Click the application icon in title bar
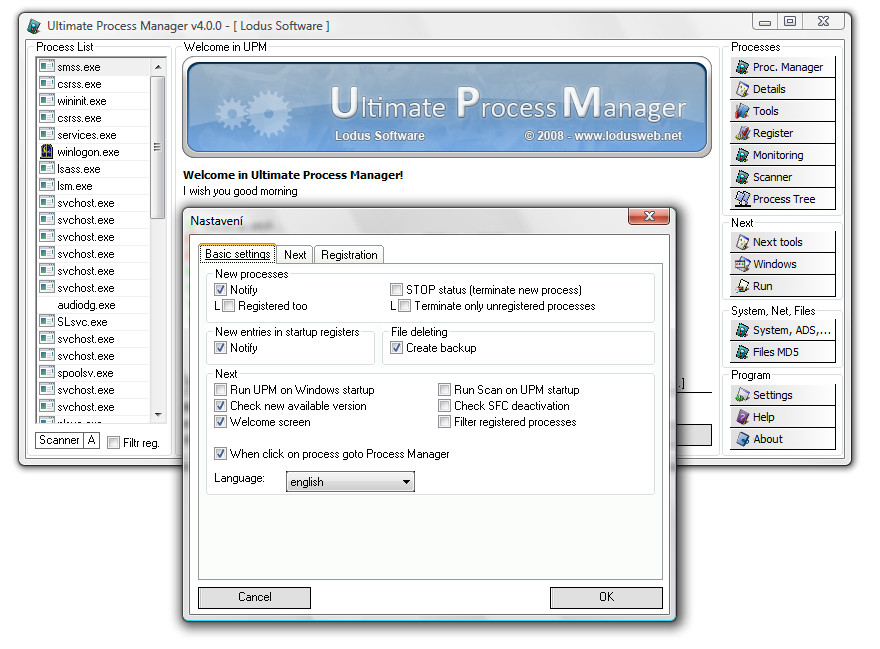Screen dimensions: 880x649 (34, 26)
